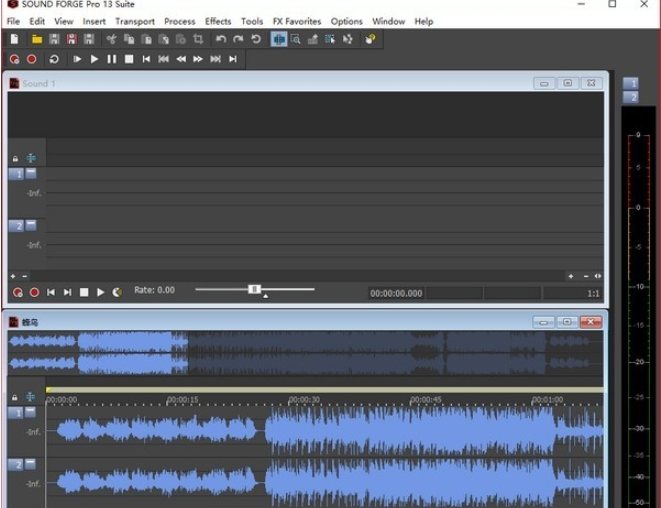Click the 00:00:00.000 time display field
Screen dimensions: 661x508
tap(396, 293)
